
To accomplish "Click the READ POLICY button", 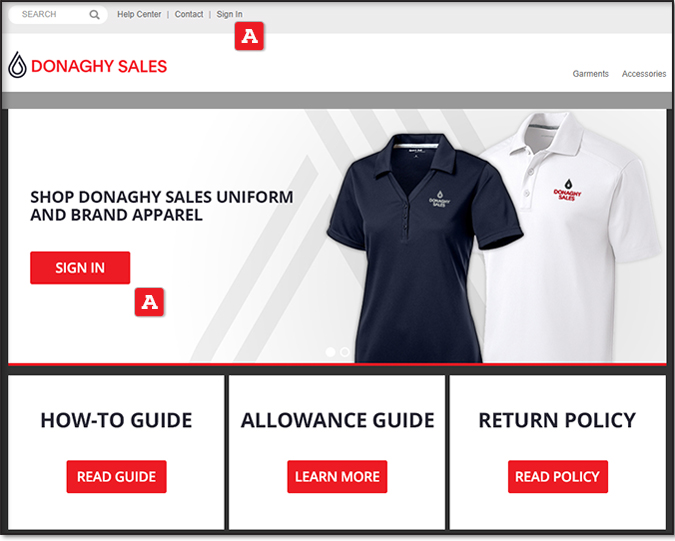I will [558, 477].
